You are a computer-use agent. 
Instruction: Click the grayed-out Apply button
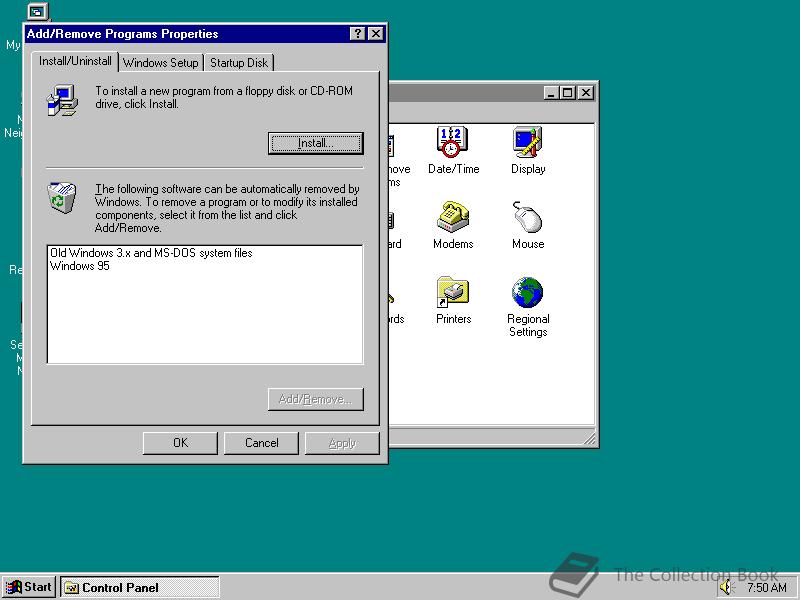click(342, 443)
